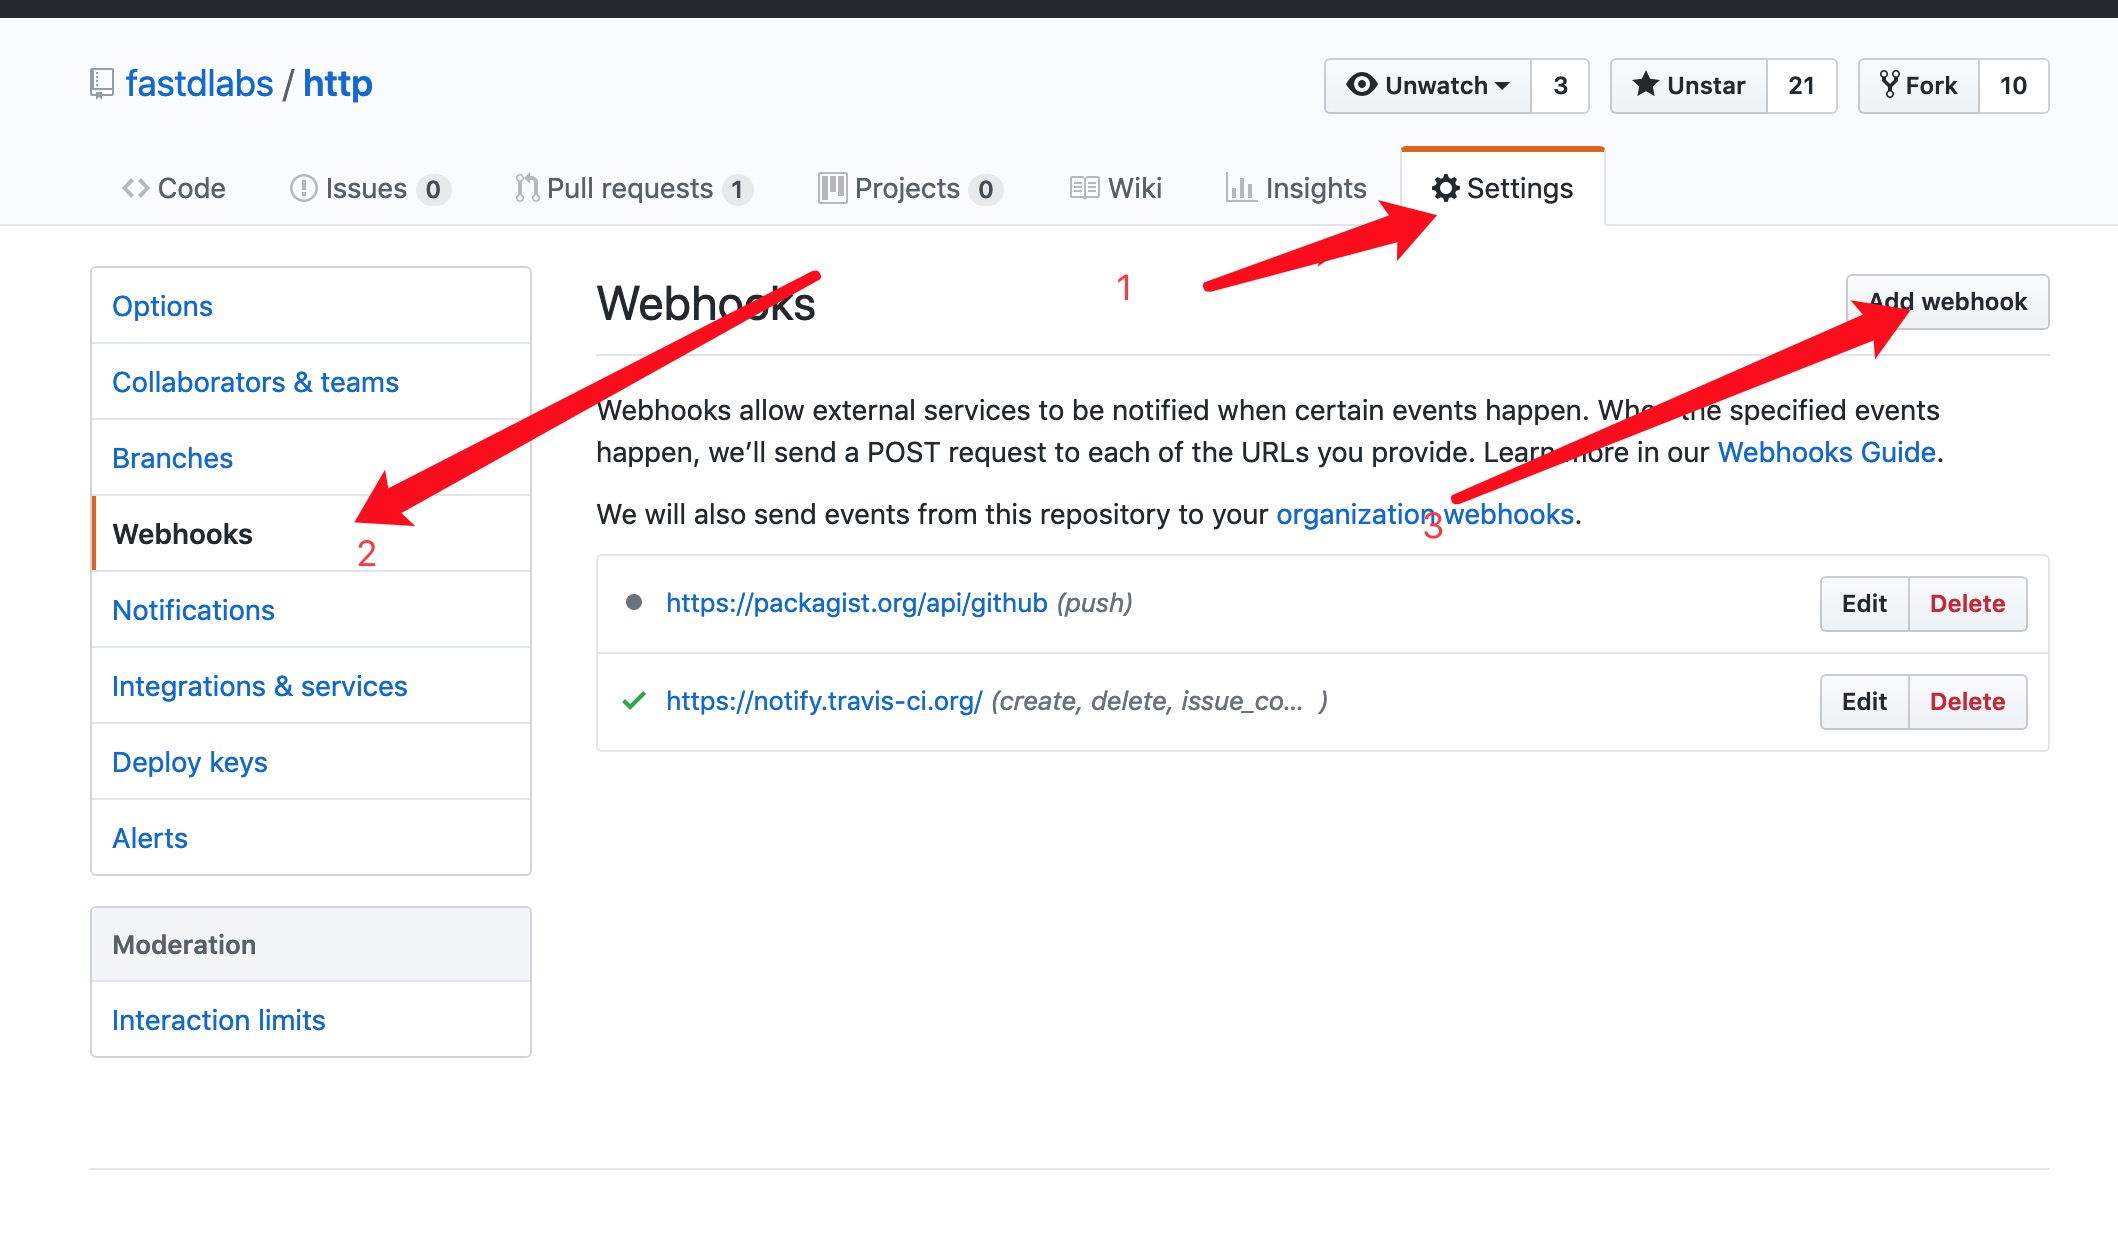This screenshot has height=1236, width=2118.
Task: Click the Pull requests merge icon
Action: click(x=526, y=188)
